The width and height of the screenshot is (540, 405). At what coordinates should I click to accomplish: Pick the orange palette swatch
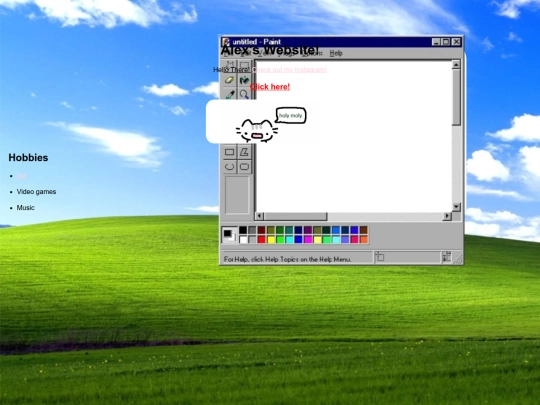[364, 239]
